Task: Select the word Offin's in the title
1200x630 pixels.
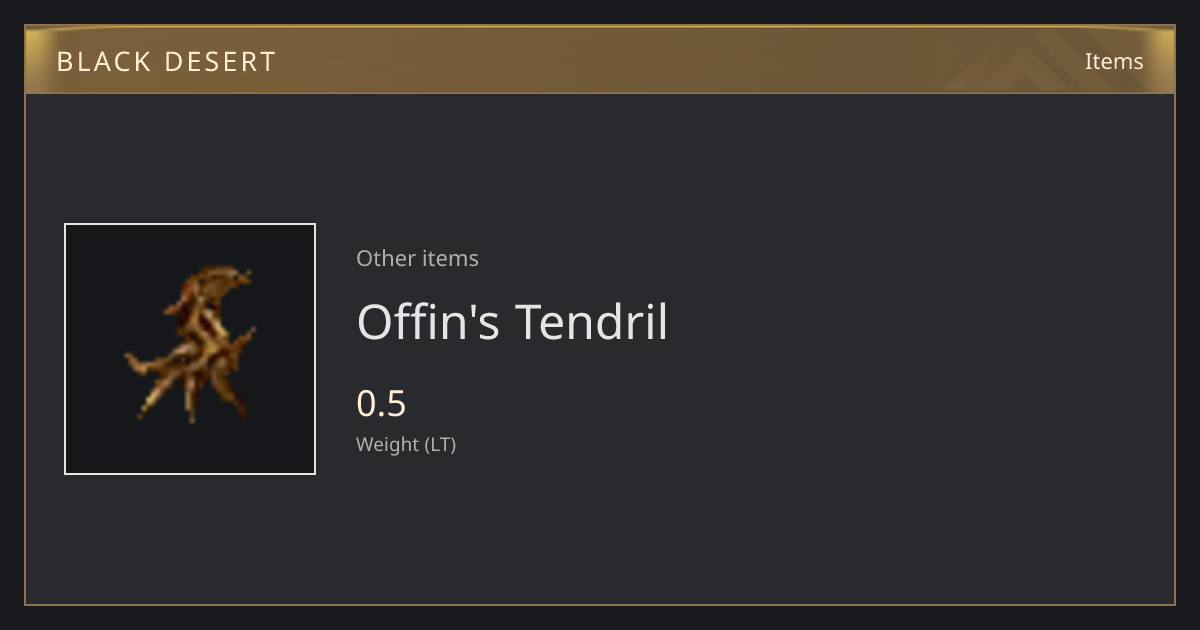Action: click(x=428, y=322)
